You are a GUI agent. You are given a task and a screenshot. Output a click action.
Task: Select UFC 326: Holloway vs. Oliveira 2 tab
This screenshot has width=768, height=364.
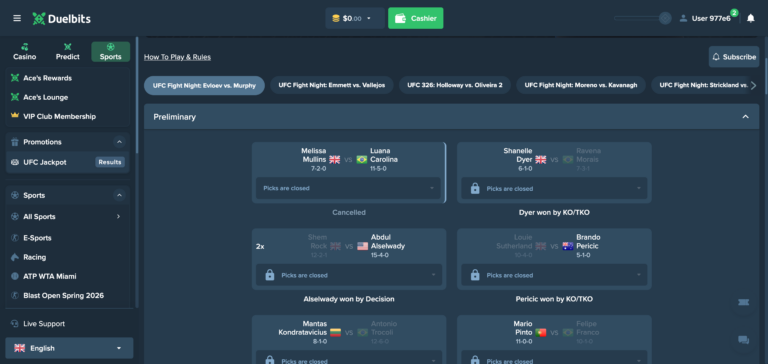pyautogui.click(x=455, y=85)
